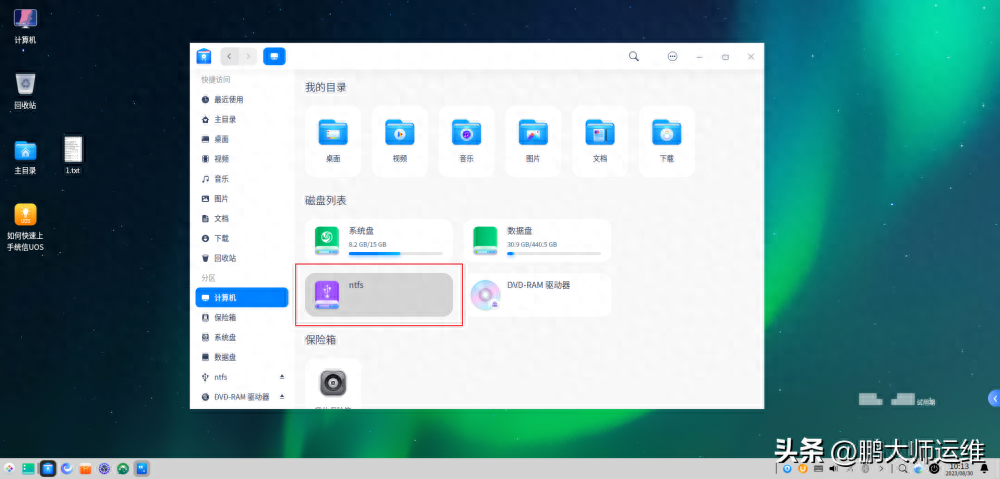1000x479 pixels.
Task: Open search with the magnifier icon
Action: pos(634,56)
